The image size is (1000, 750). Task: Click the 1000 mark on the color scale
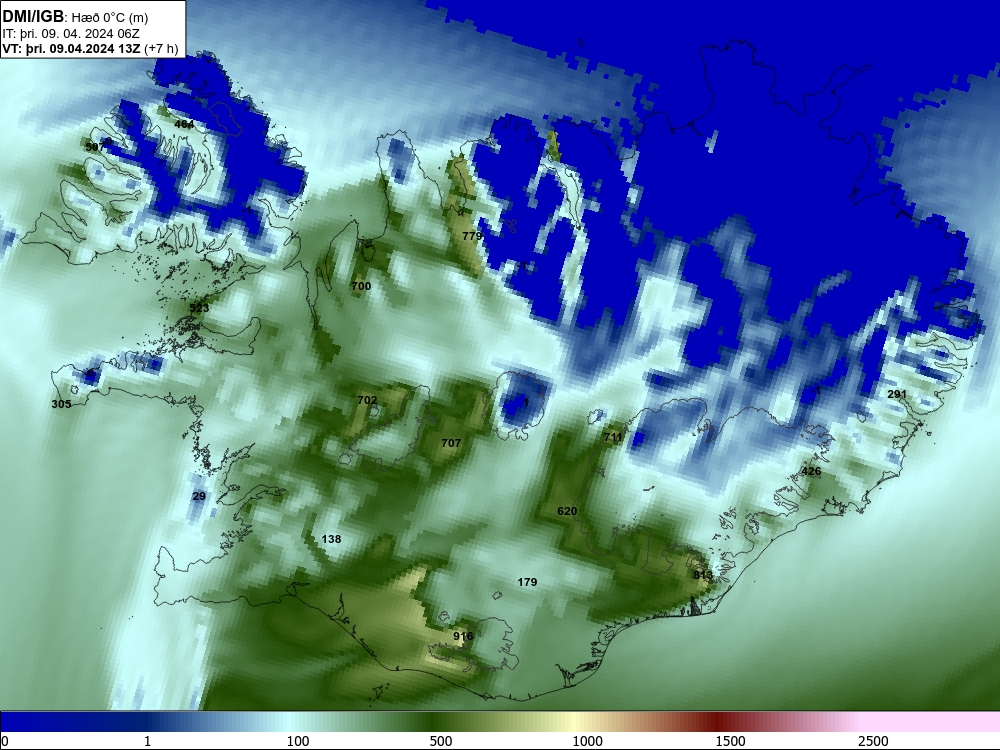[587, 741]
